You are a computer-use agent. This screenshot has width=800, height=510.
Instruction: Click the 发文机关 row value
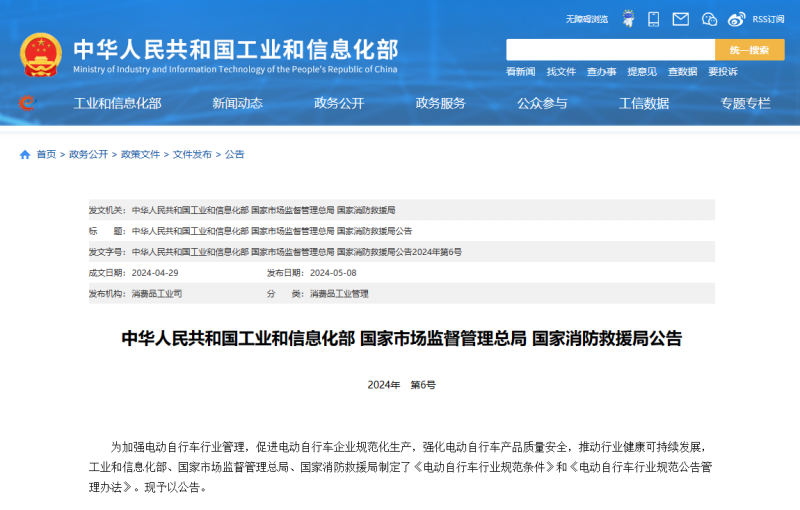[263, 210]
